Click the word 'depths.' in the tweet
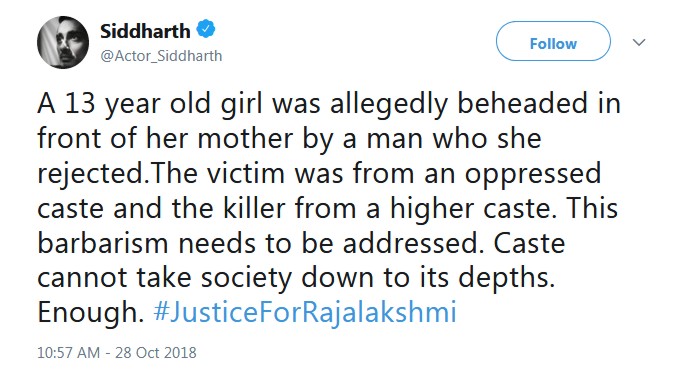This screenshot has height=372, width=673. coord(506,280)
